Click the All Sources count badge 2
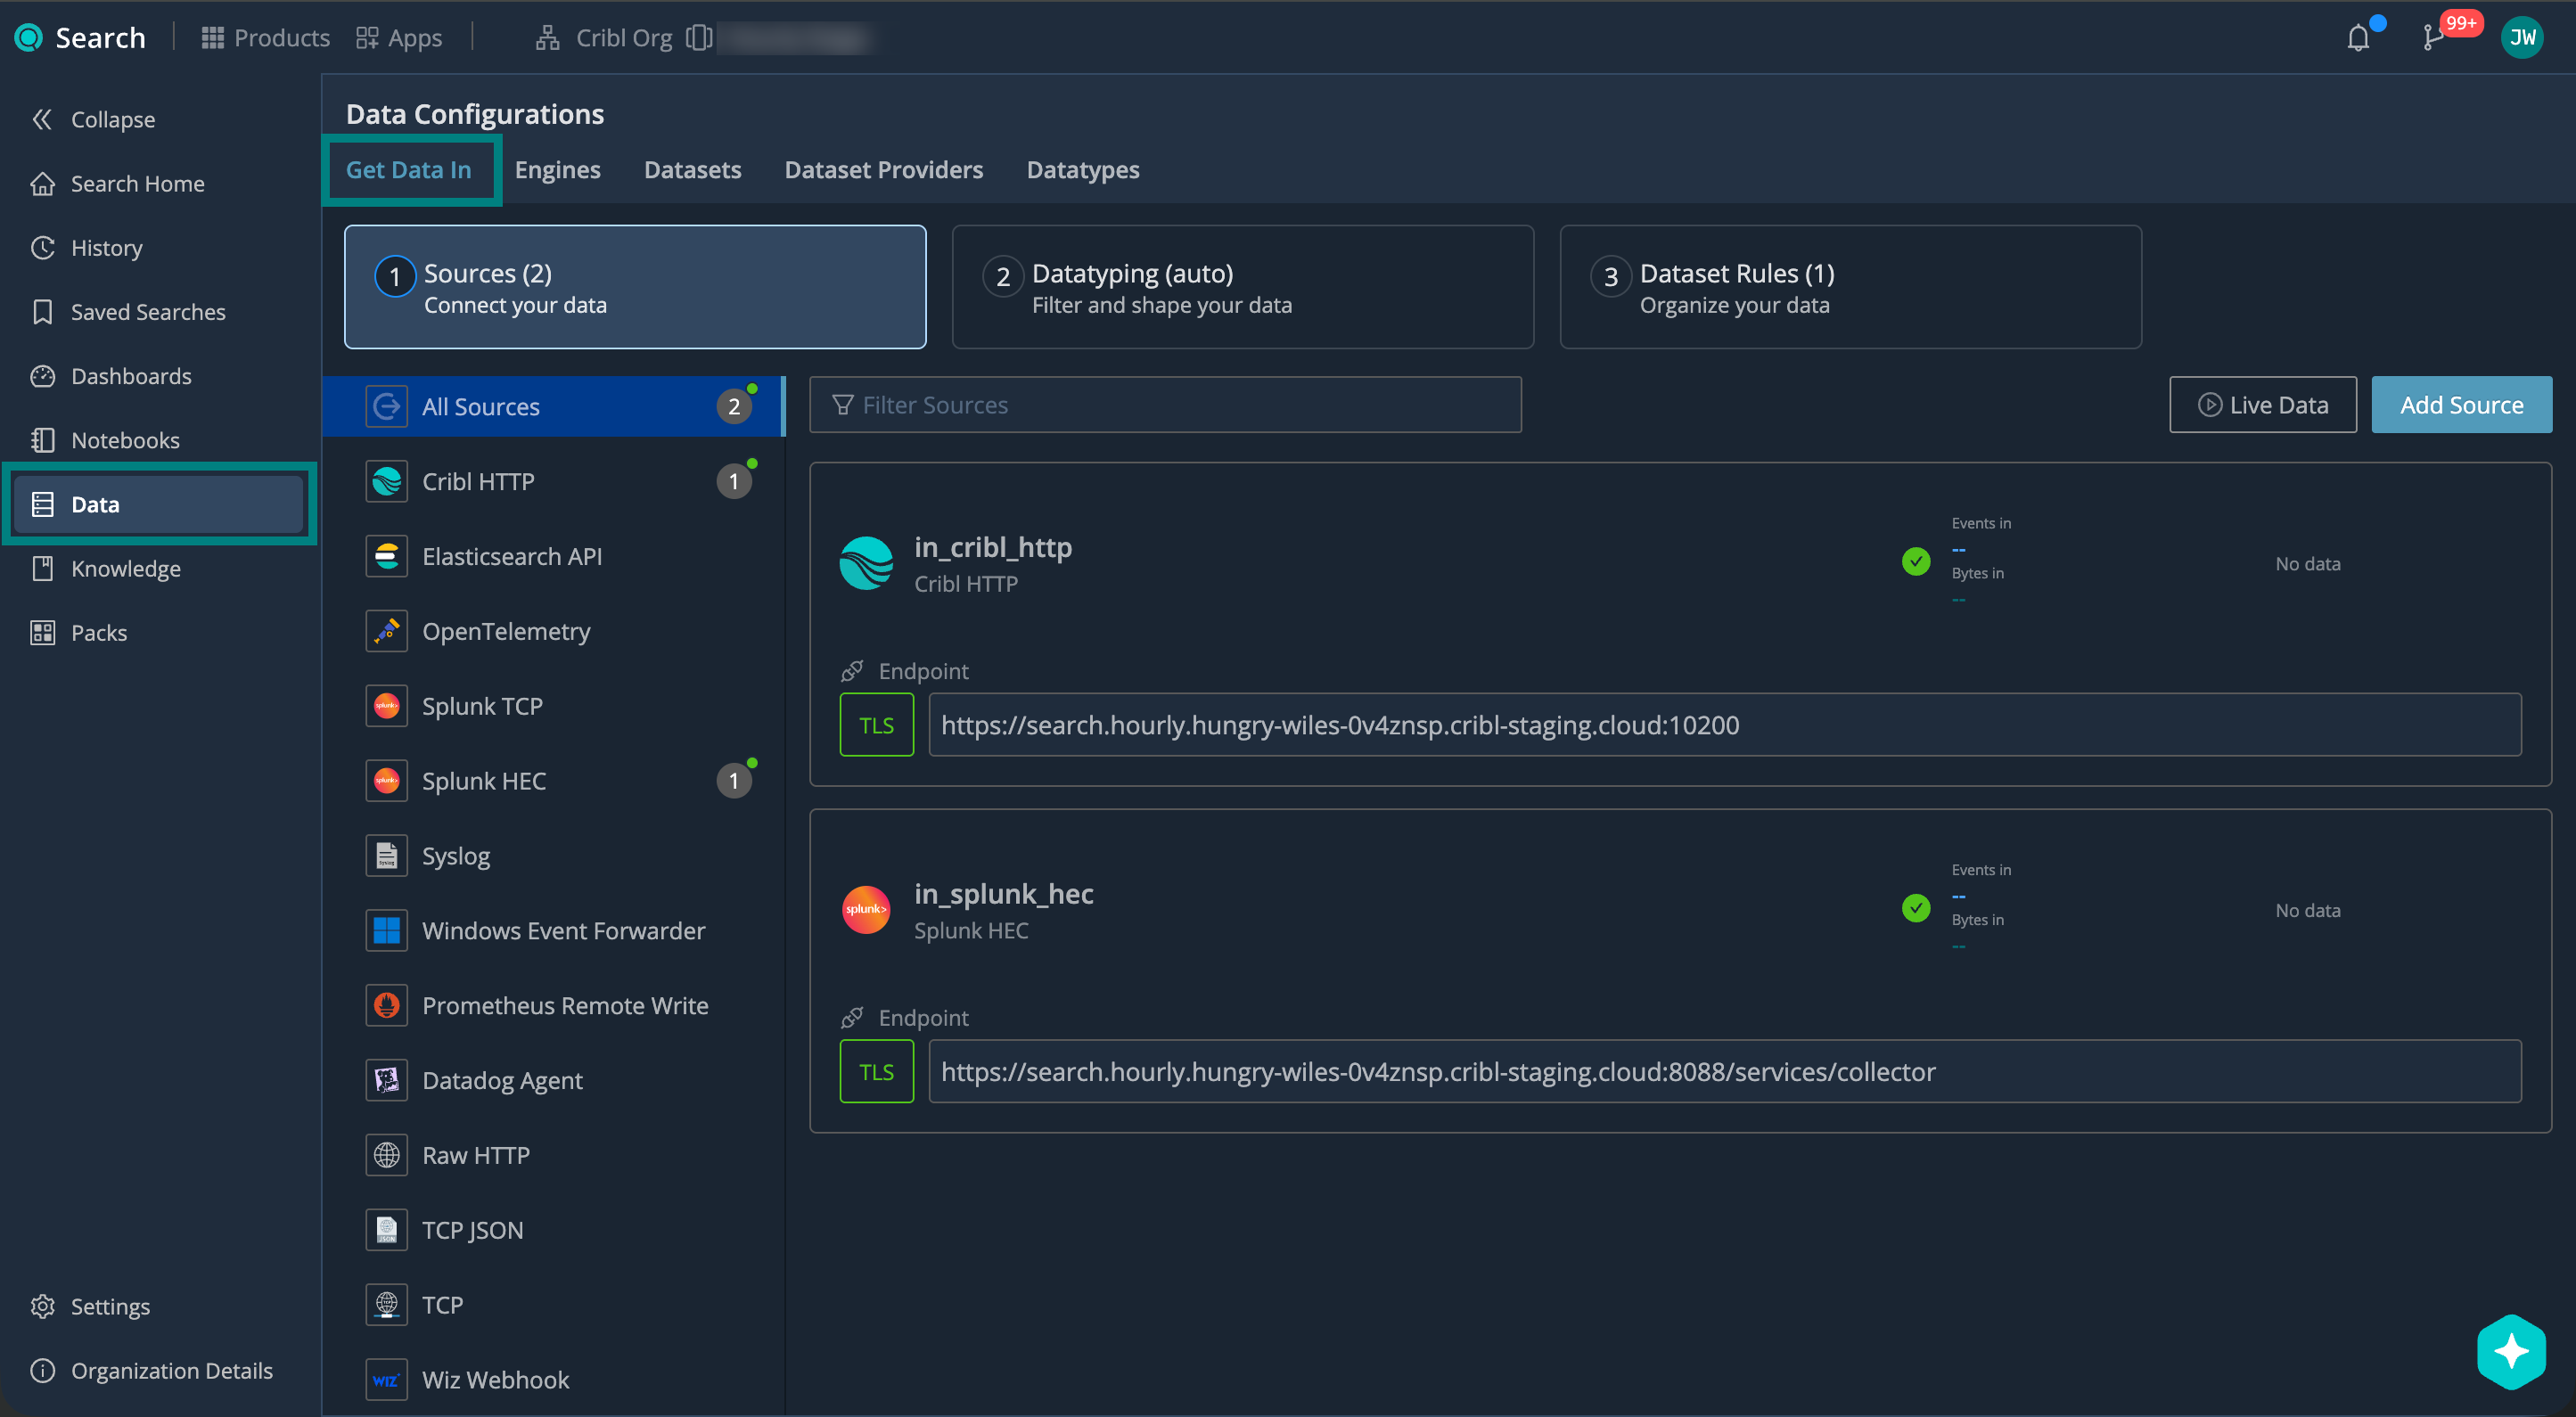 (733, 407)
